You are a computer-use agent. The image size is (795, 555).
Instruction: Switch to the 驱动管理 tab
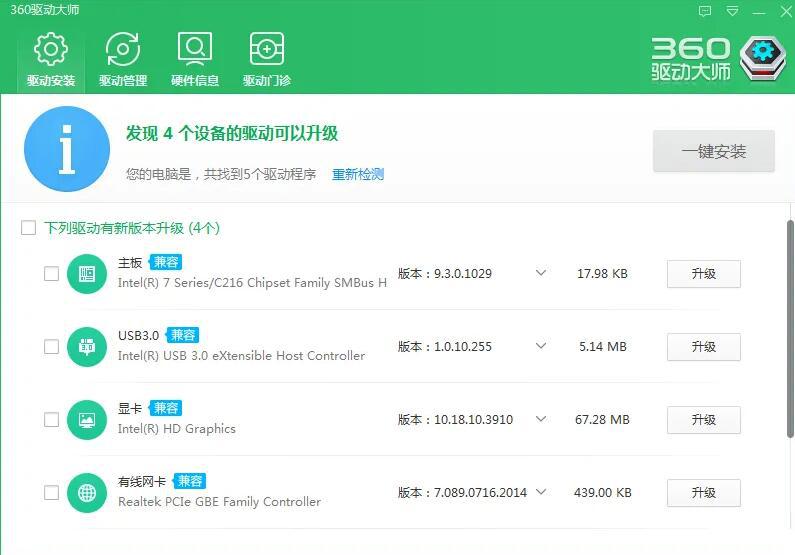pyautogui.click(x=123, y=59)
